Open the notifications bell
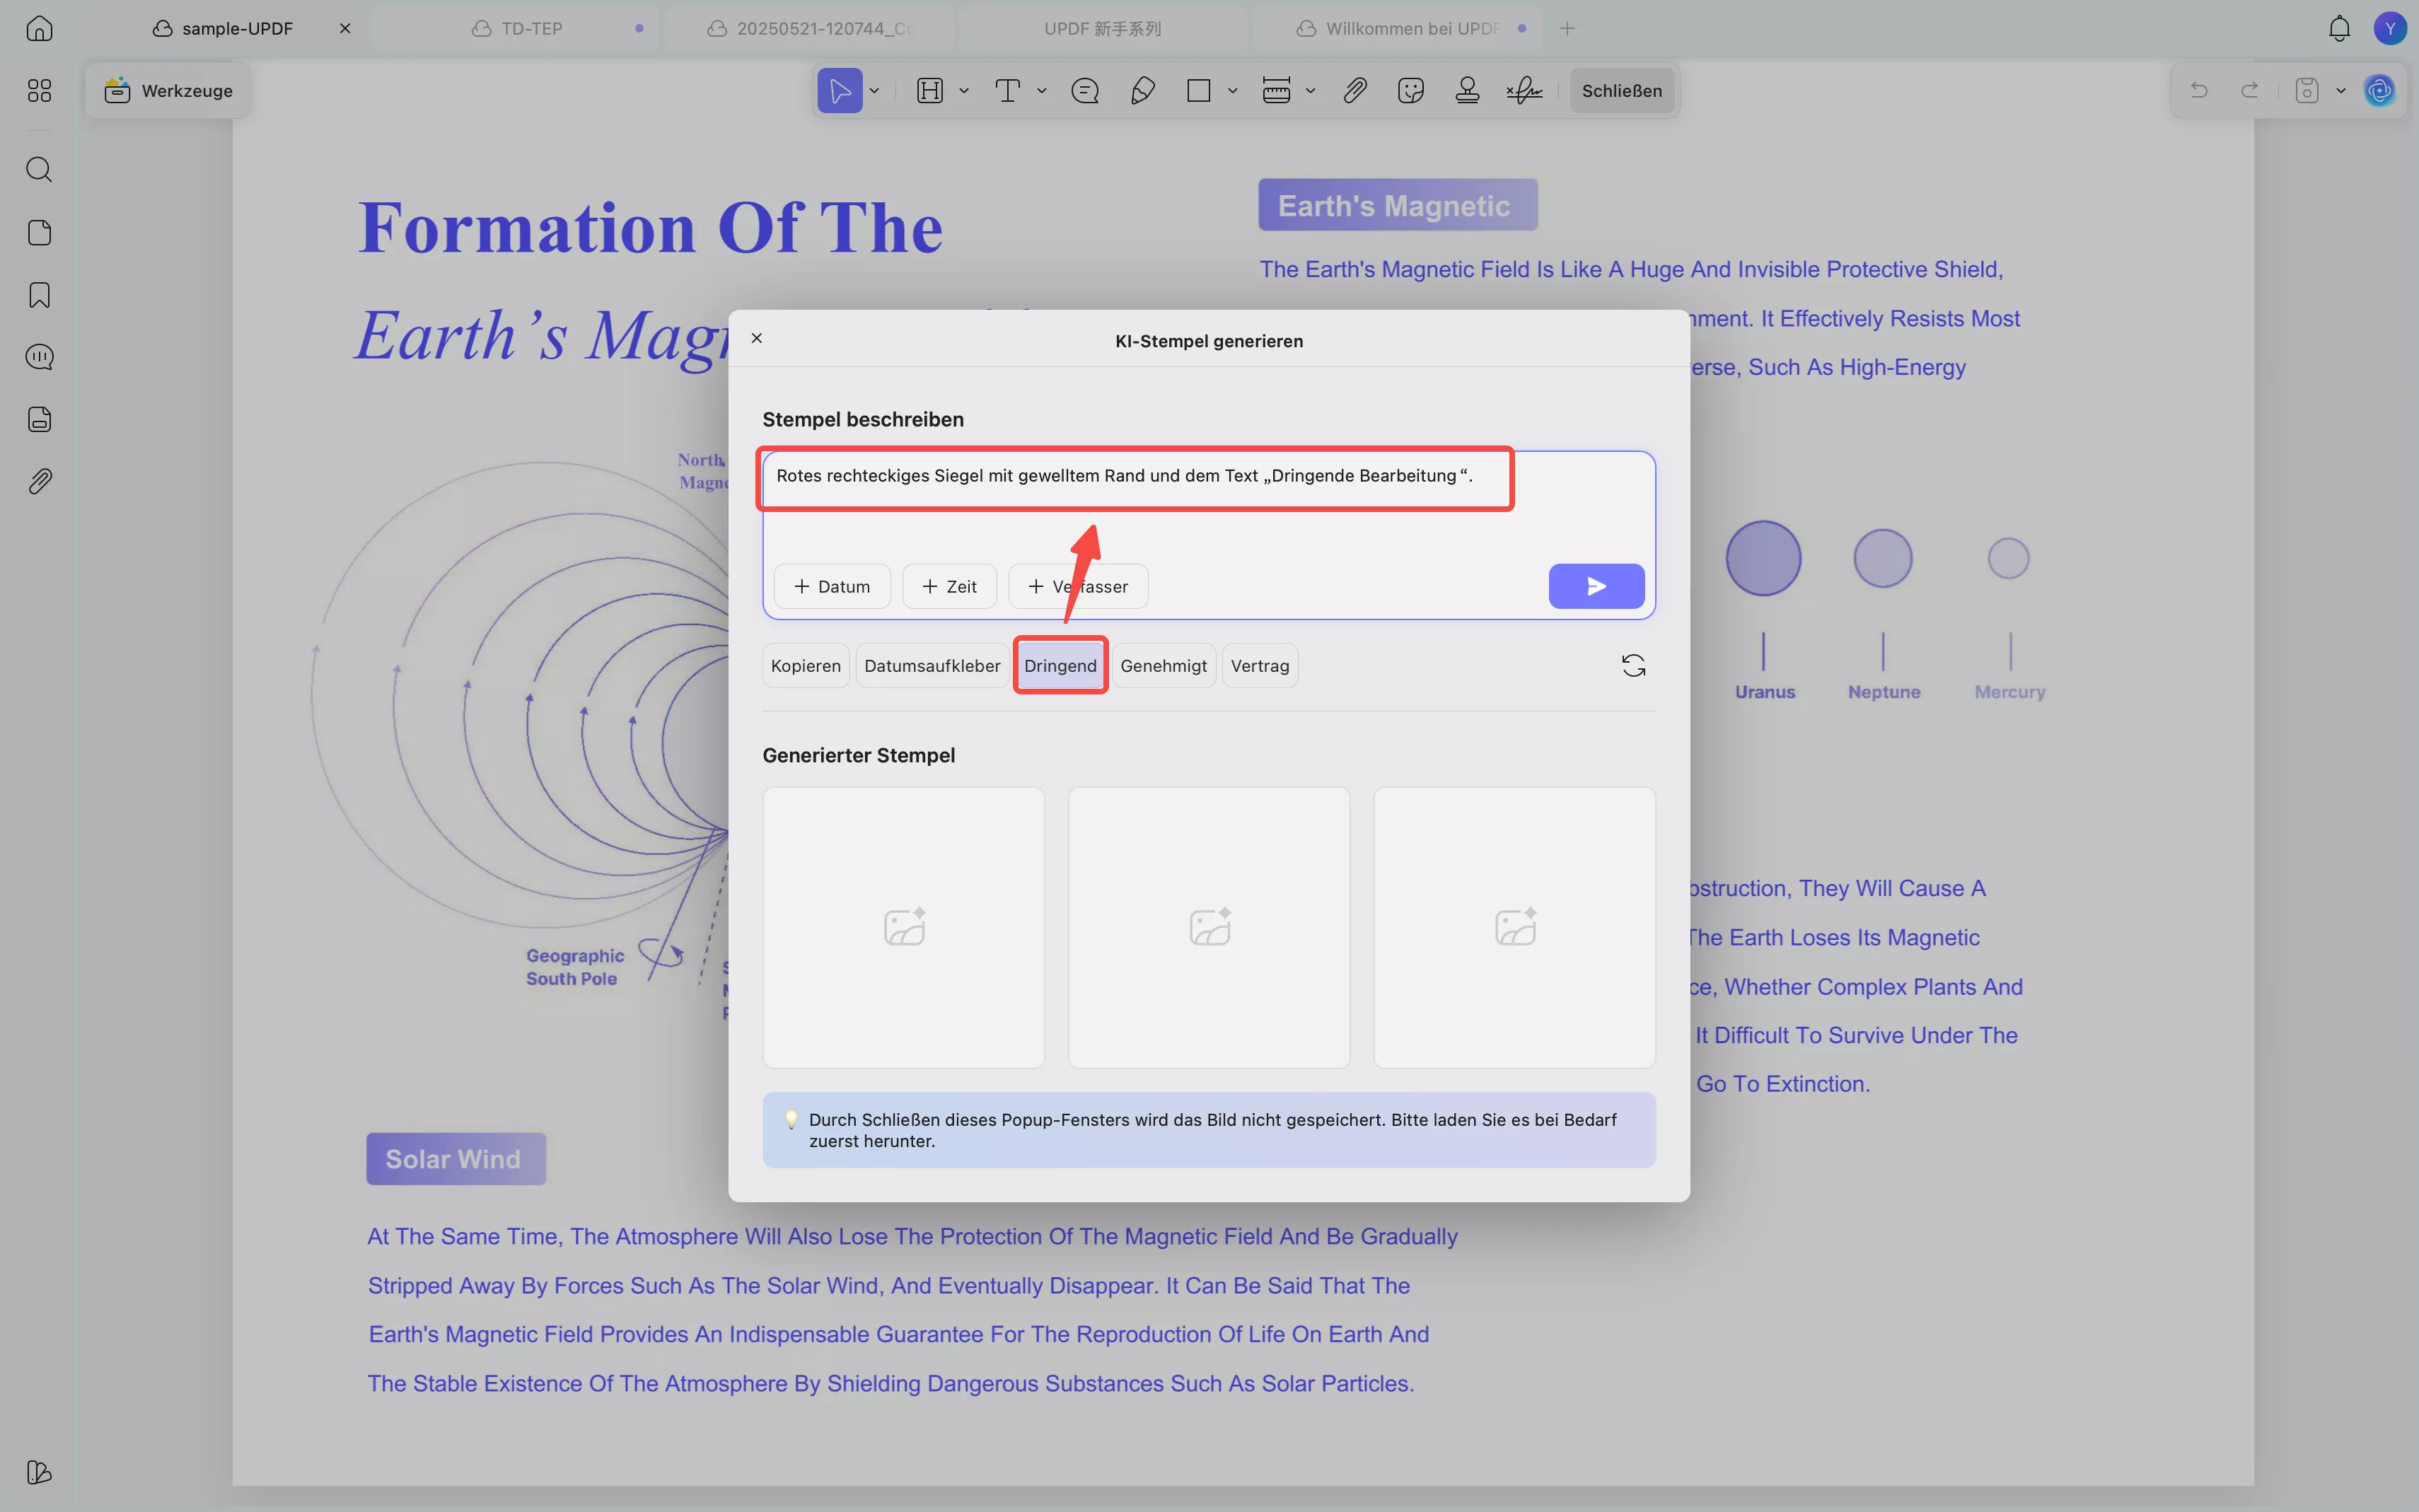 click(2338, 29)
